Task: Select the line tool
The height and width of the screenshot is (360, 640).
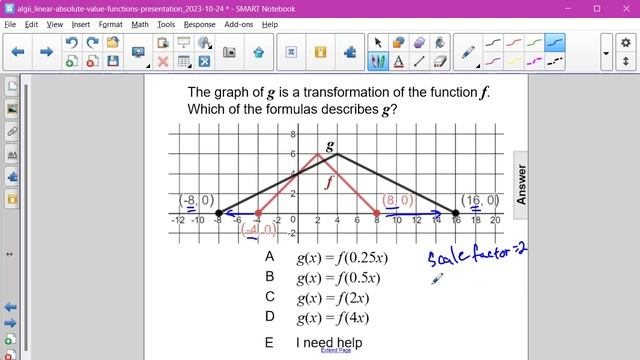Action: pyautogui.click(x=419, y=62)
